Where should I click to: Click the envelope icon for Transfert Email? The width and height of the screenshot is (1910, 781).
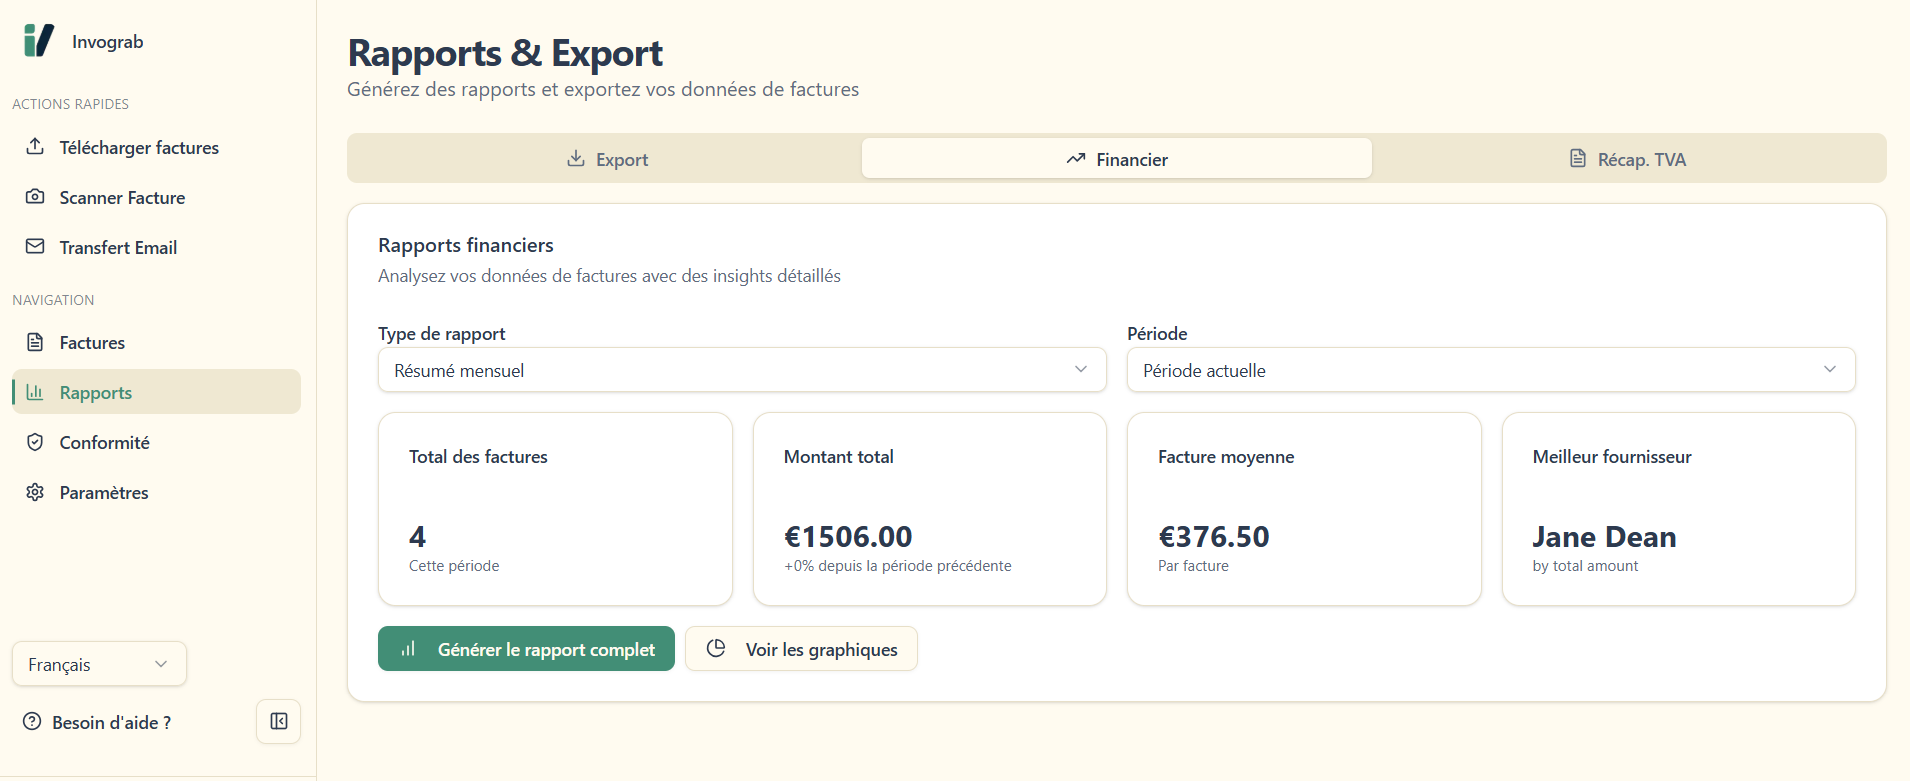pos(35,247)
